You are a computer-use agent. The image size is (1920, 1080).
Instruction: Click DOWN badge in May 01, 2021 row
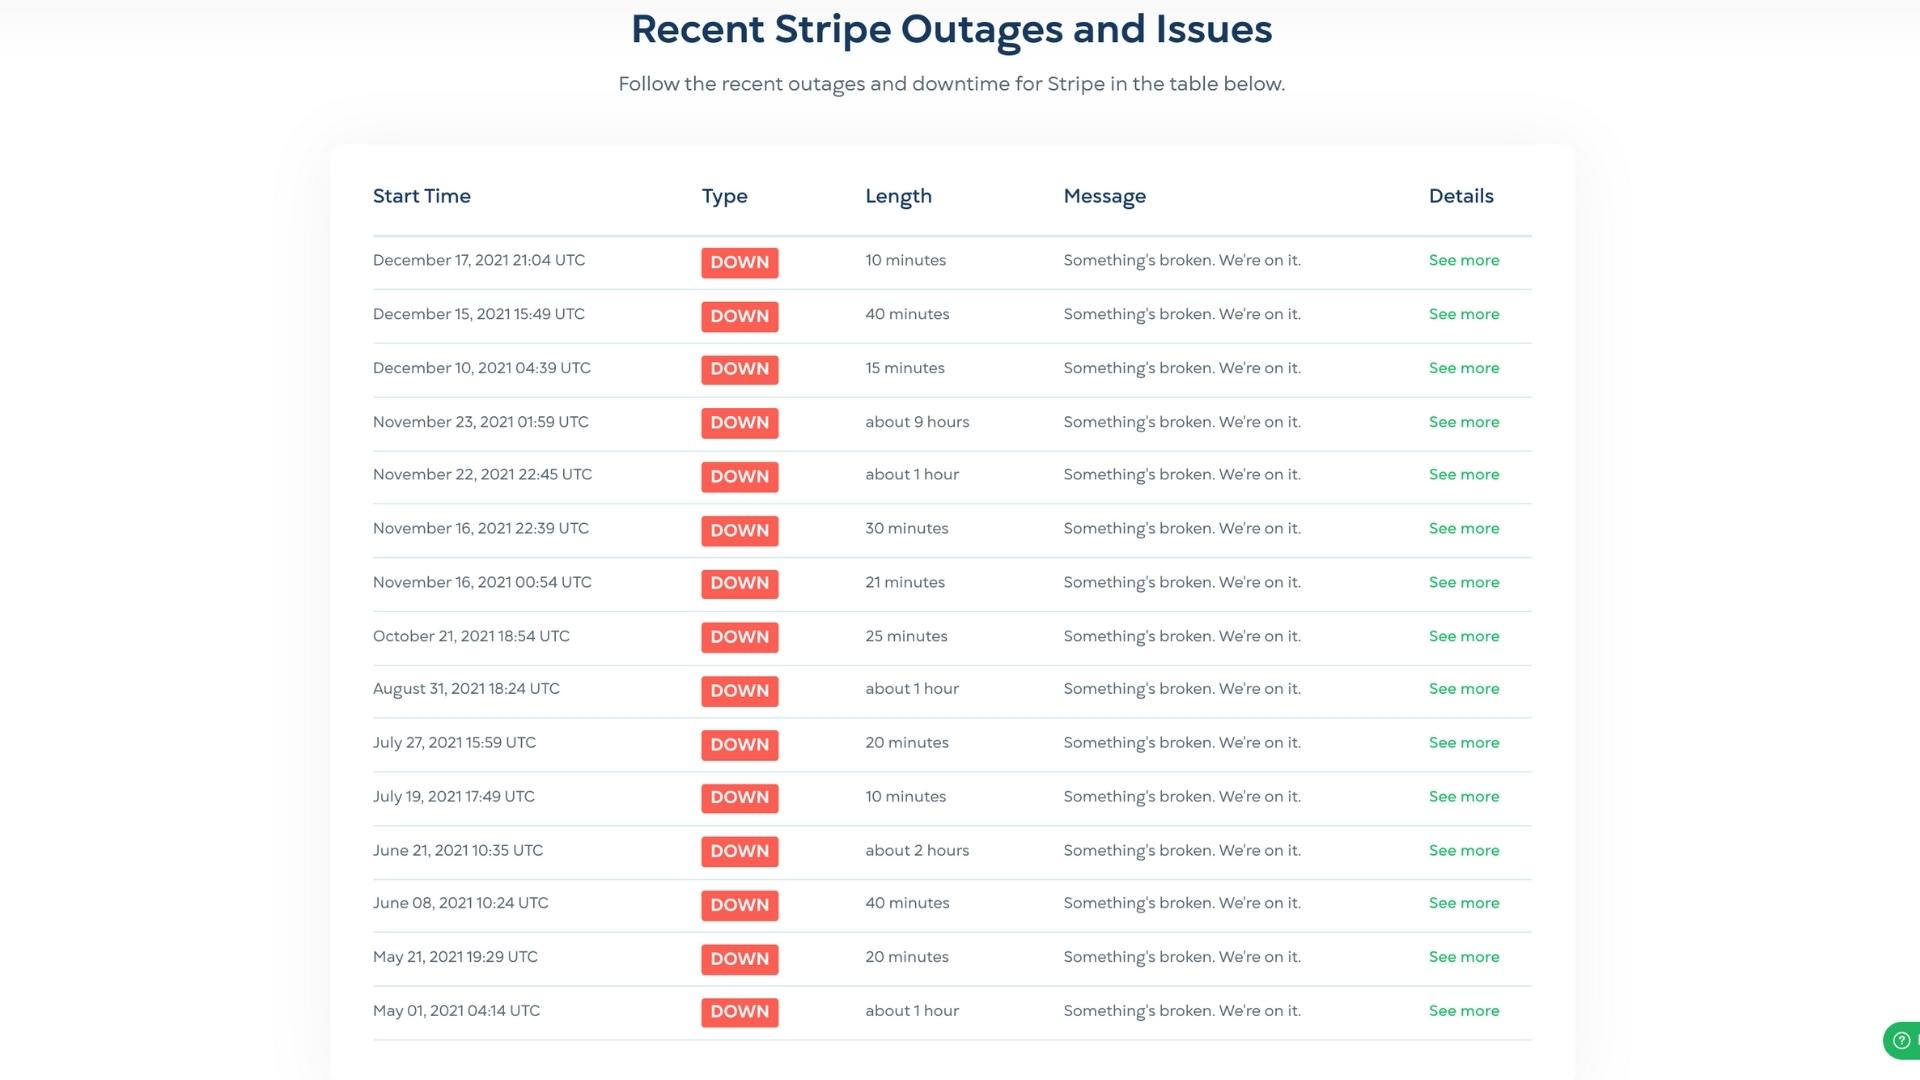[740, 1012]
